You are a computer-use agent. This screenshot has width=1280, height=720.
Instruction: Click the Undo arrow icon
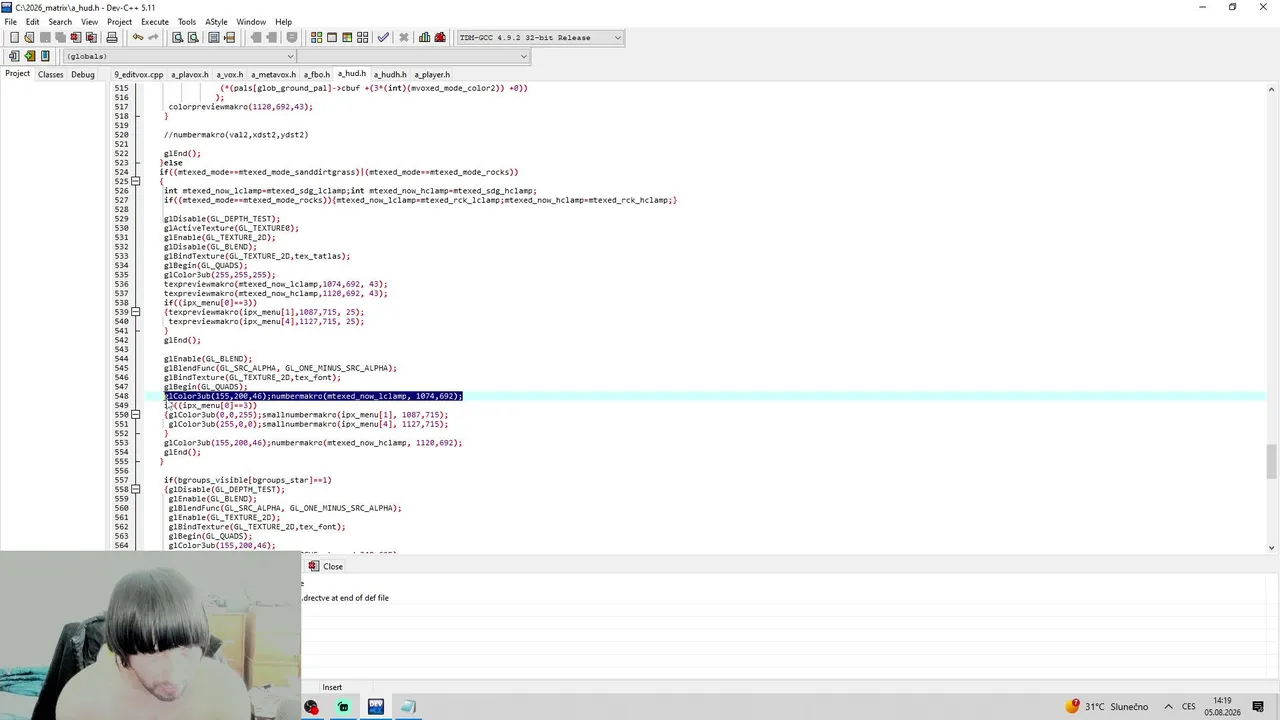pyautogui.click(x=138, y=38)
